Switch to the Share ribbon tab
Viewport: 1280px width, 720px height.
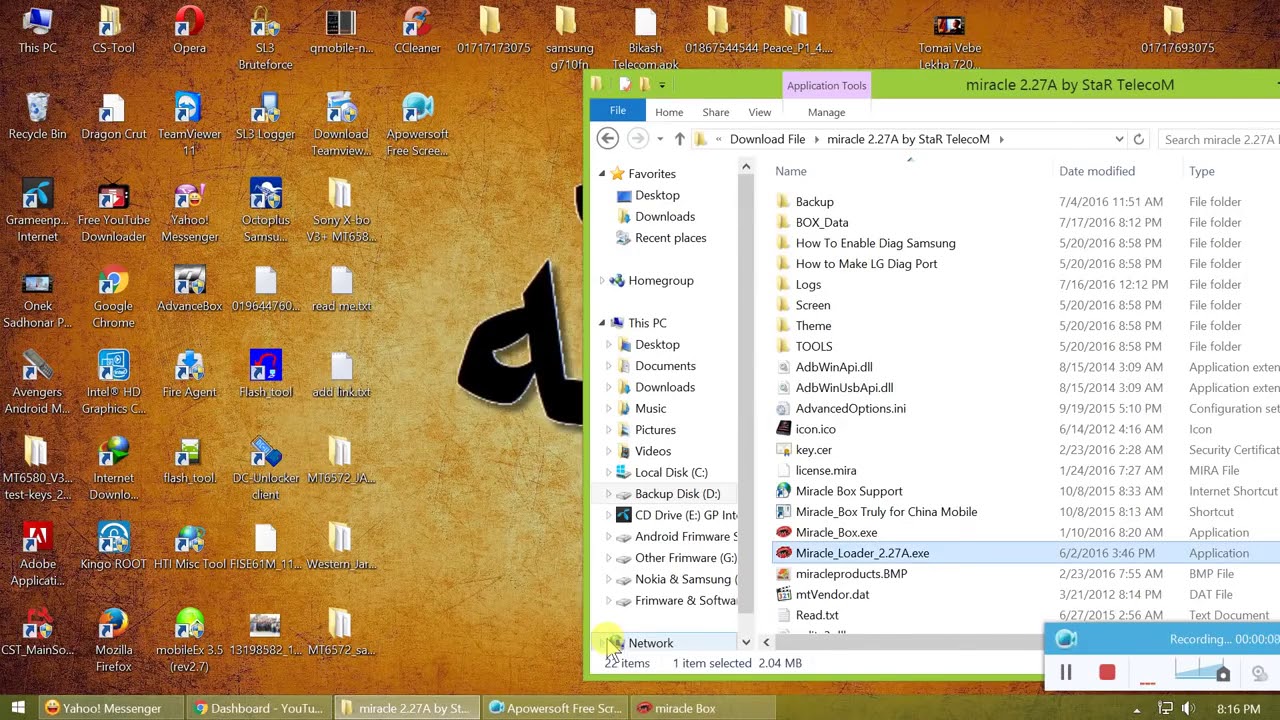715,112
